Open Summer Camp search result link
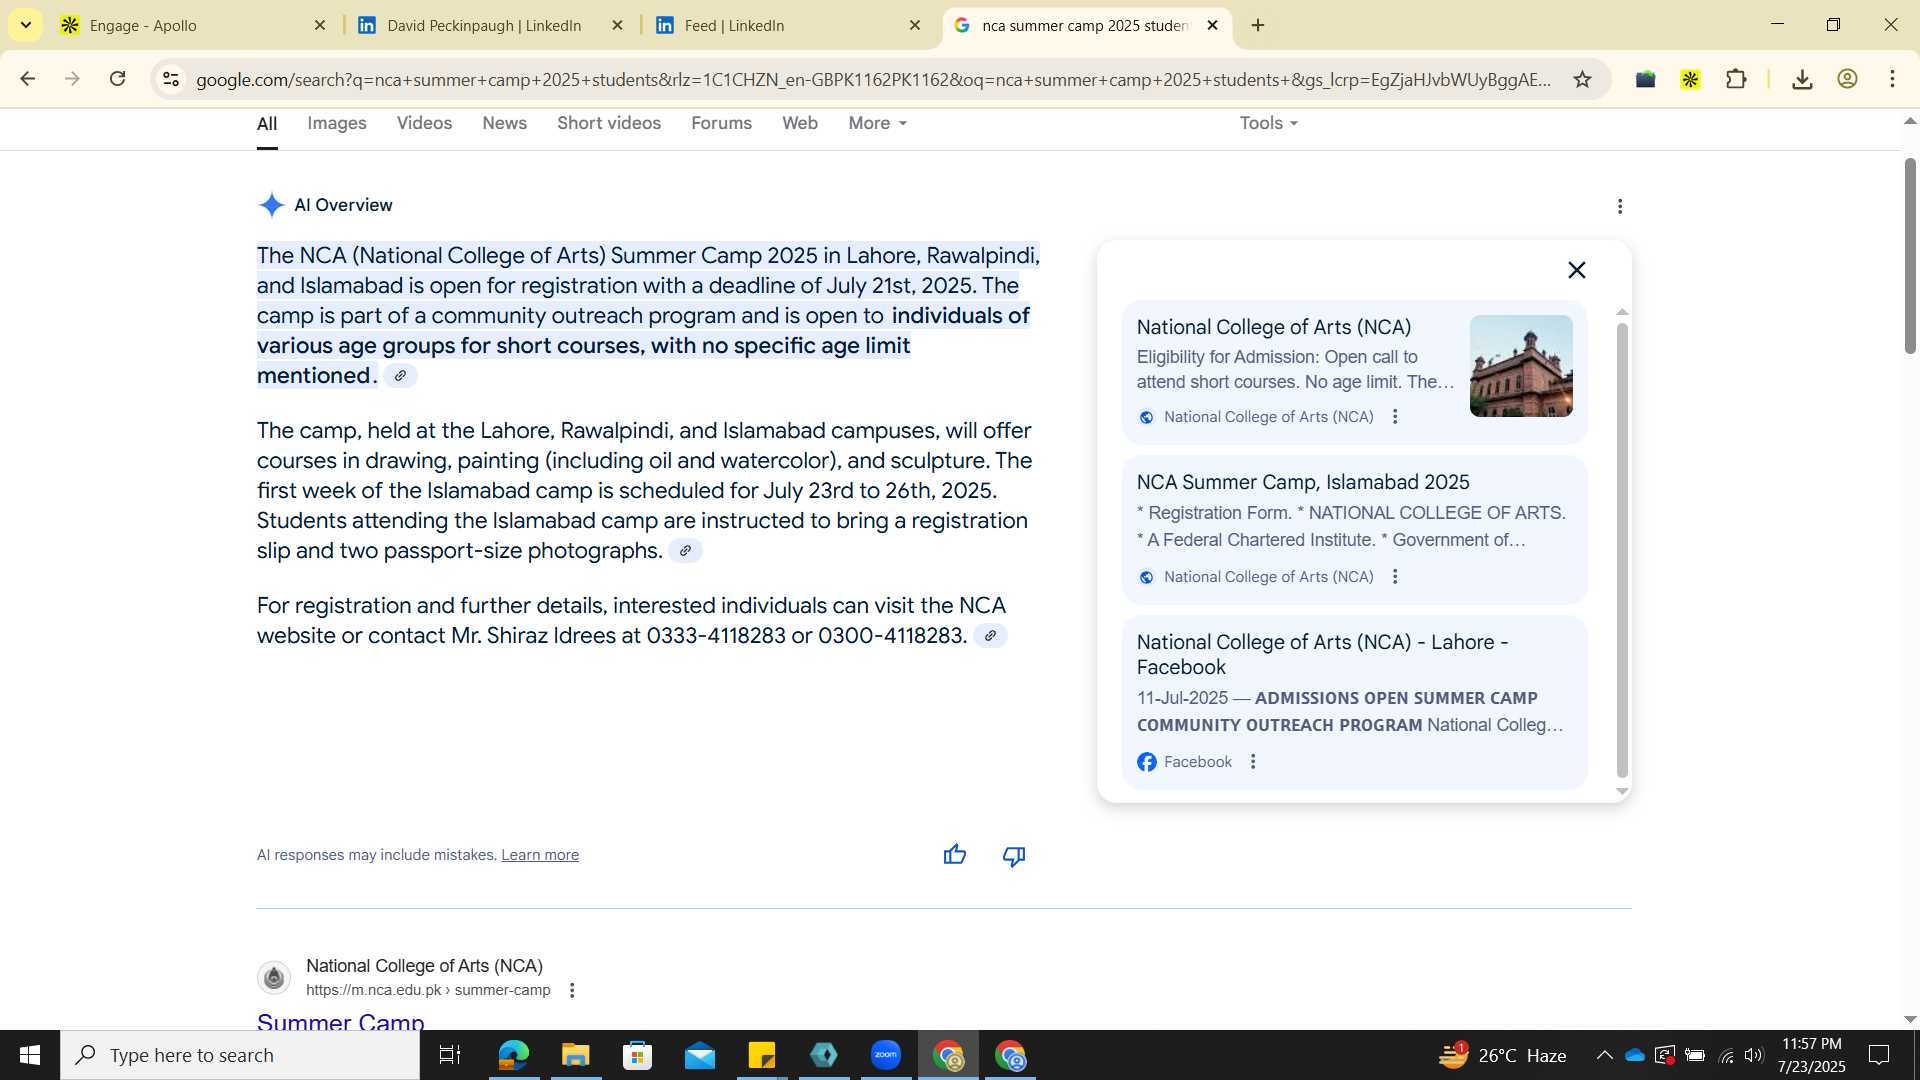 pos(341,1022)
